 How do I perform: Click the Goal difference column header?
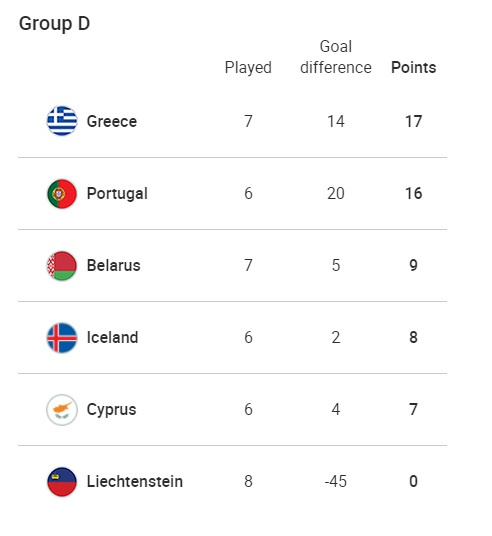click(336, 57)
